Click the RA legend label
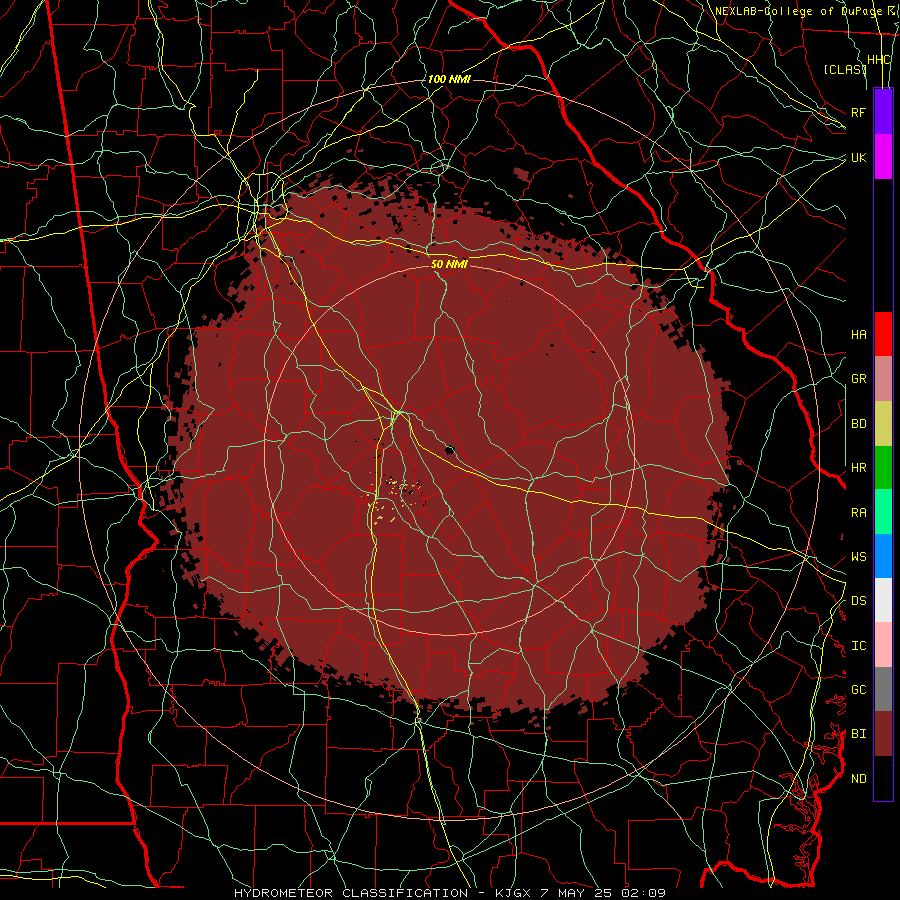 [859, 513]
